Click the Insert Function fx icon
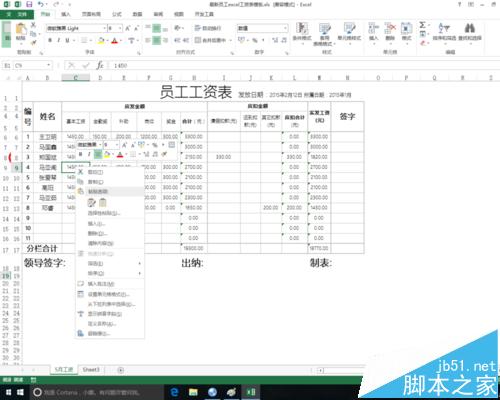Screen dimensions: 500x400 (100, 65)
